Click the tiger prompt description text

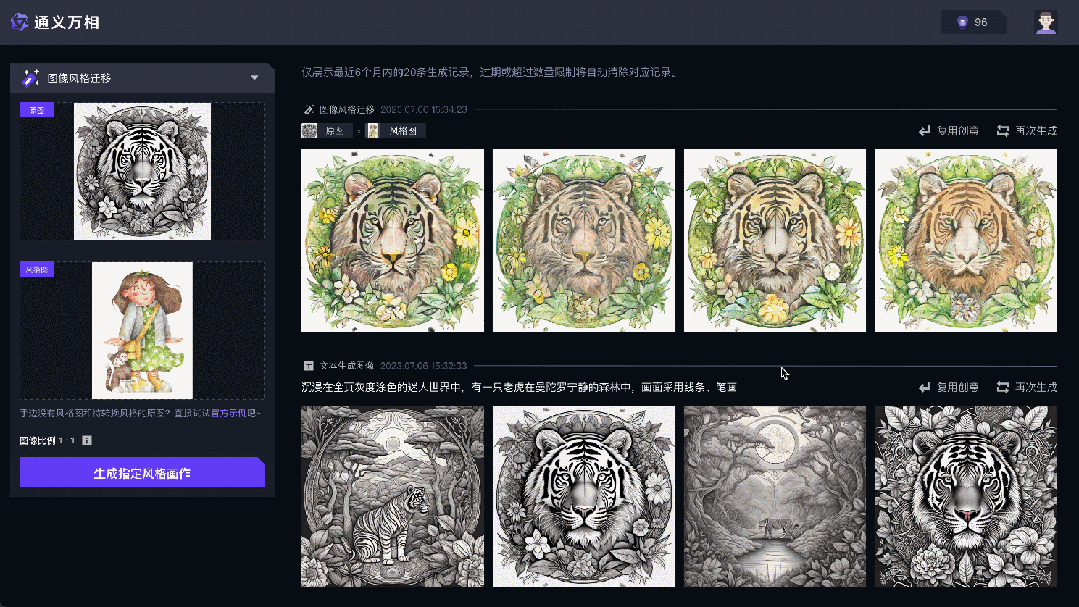point(519,387)
